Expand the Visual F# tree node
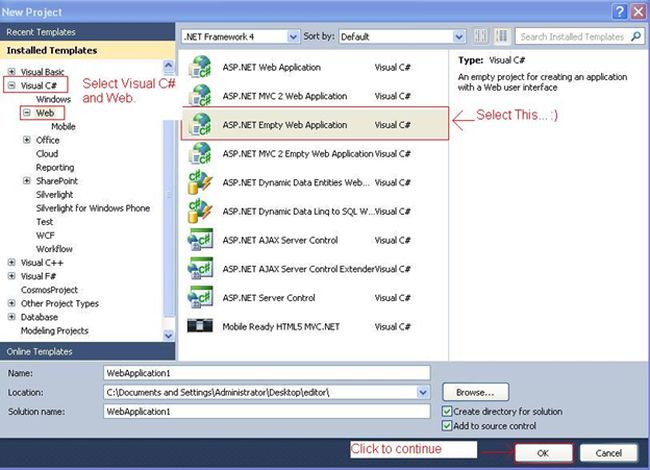Screen dimensions: 650x470 click(12, 276)
